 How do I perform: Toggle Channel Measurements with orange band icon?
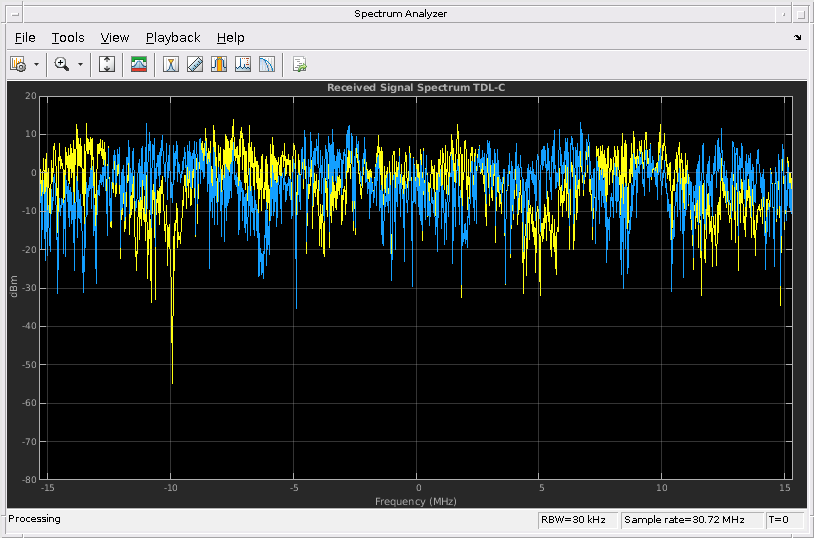pos(219,64)
